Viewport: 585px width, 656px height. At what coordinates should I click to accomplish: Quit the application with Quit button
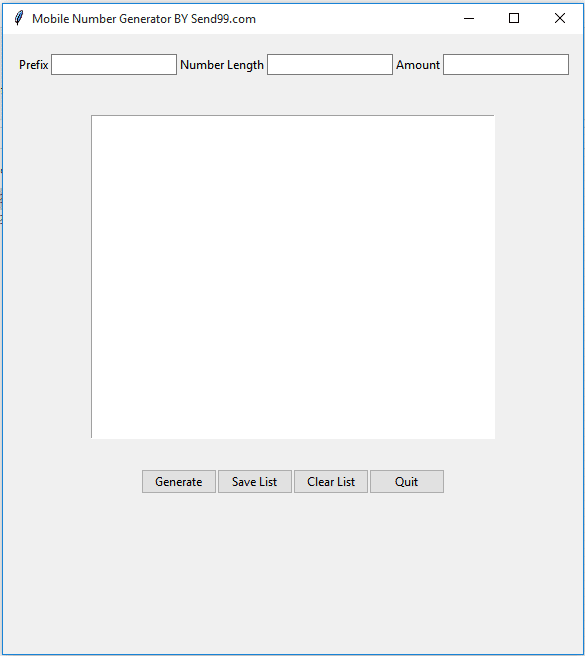406,482
